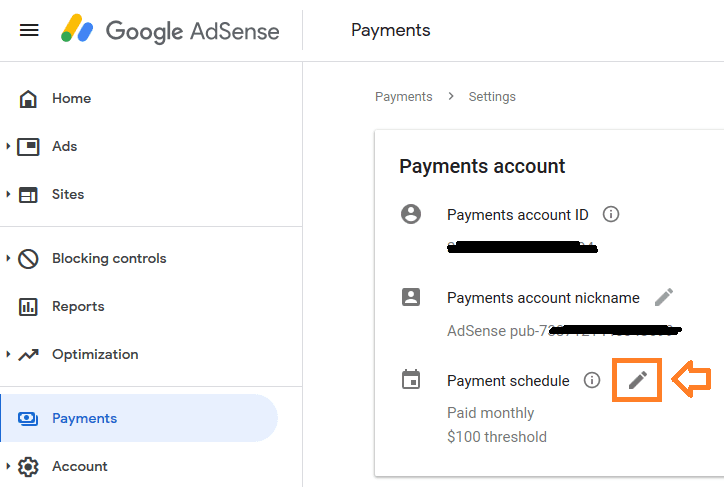Click the Payment schedule label
The width and height of the screenshot is (724, 487).
(508, 381)
